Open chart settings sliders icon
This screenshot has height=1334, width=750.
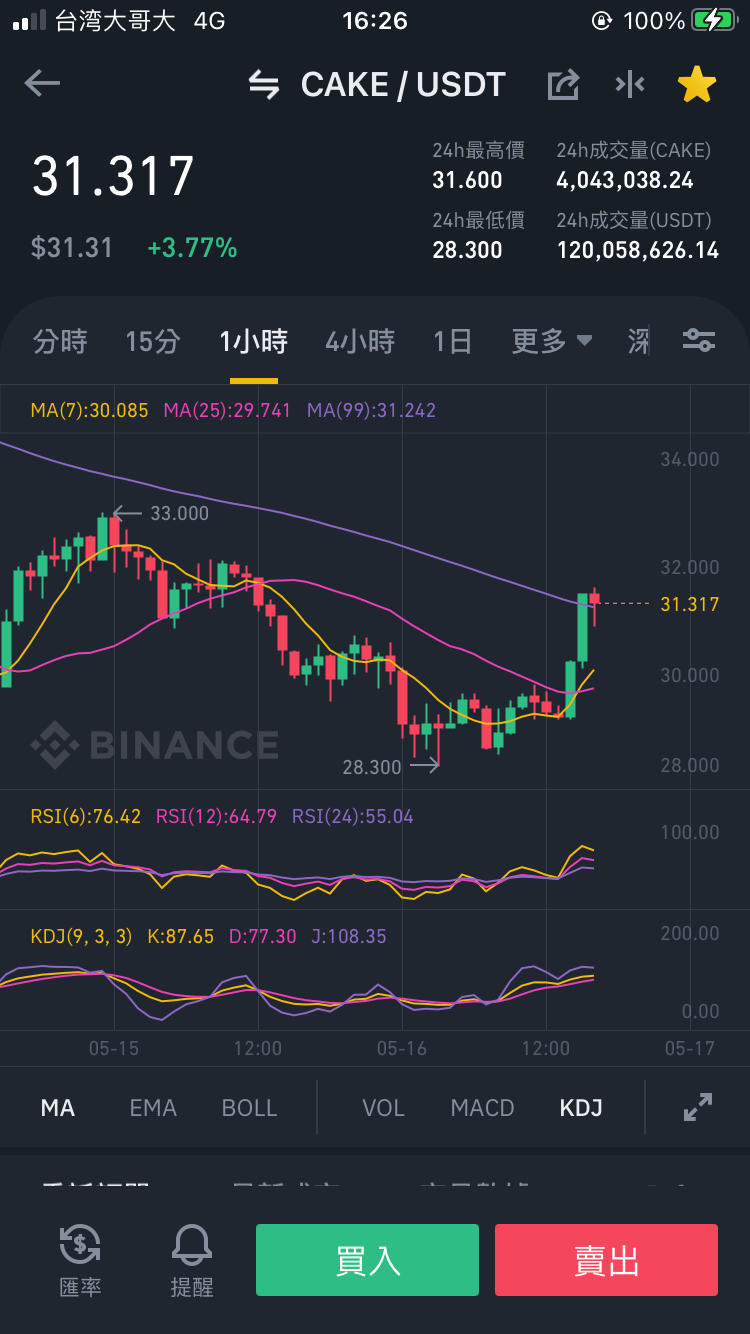point(699,341)
